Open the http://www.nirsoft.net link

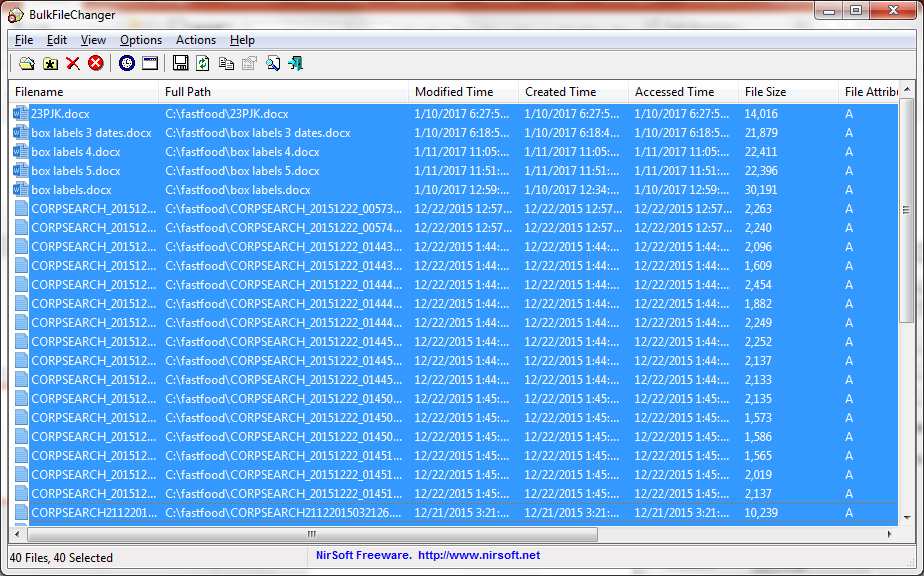[479, 555]
